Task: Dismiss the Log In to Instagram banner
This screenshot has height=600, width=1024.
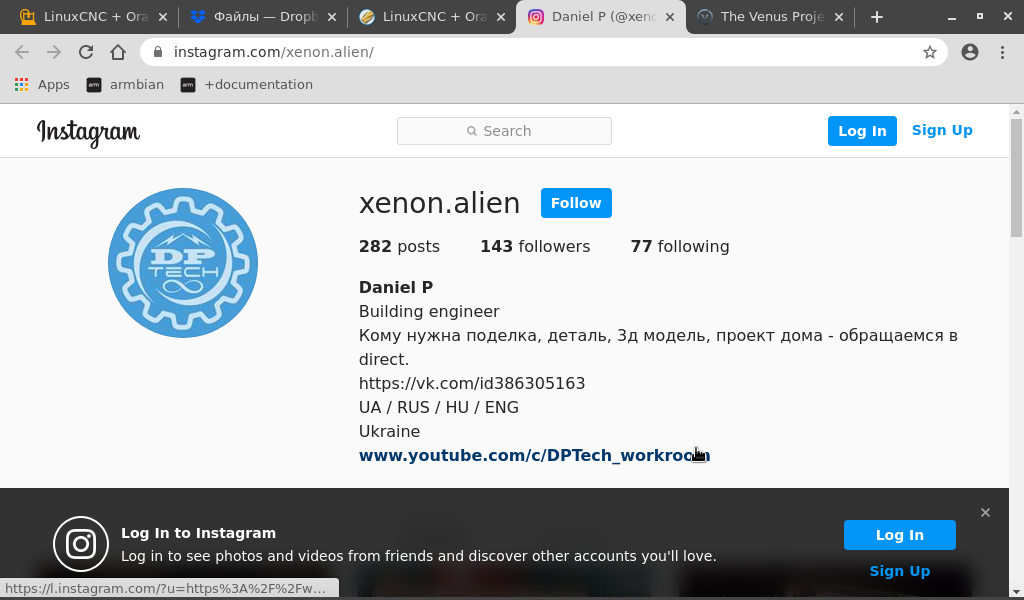Action: click(985, 513)
